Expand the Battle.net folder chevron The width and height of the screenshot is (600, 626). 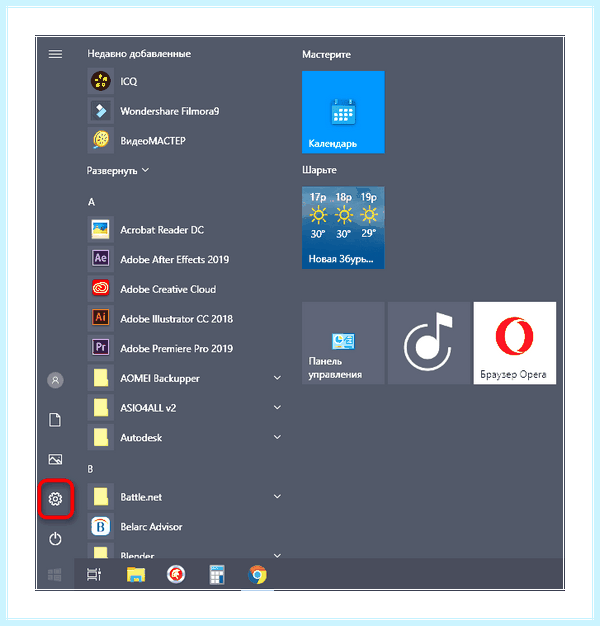coord(277,497)
